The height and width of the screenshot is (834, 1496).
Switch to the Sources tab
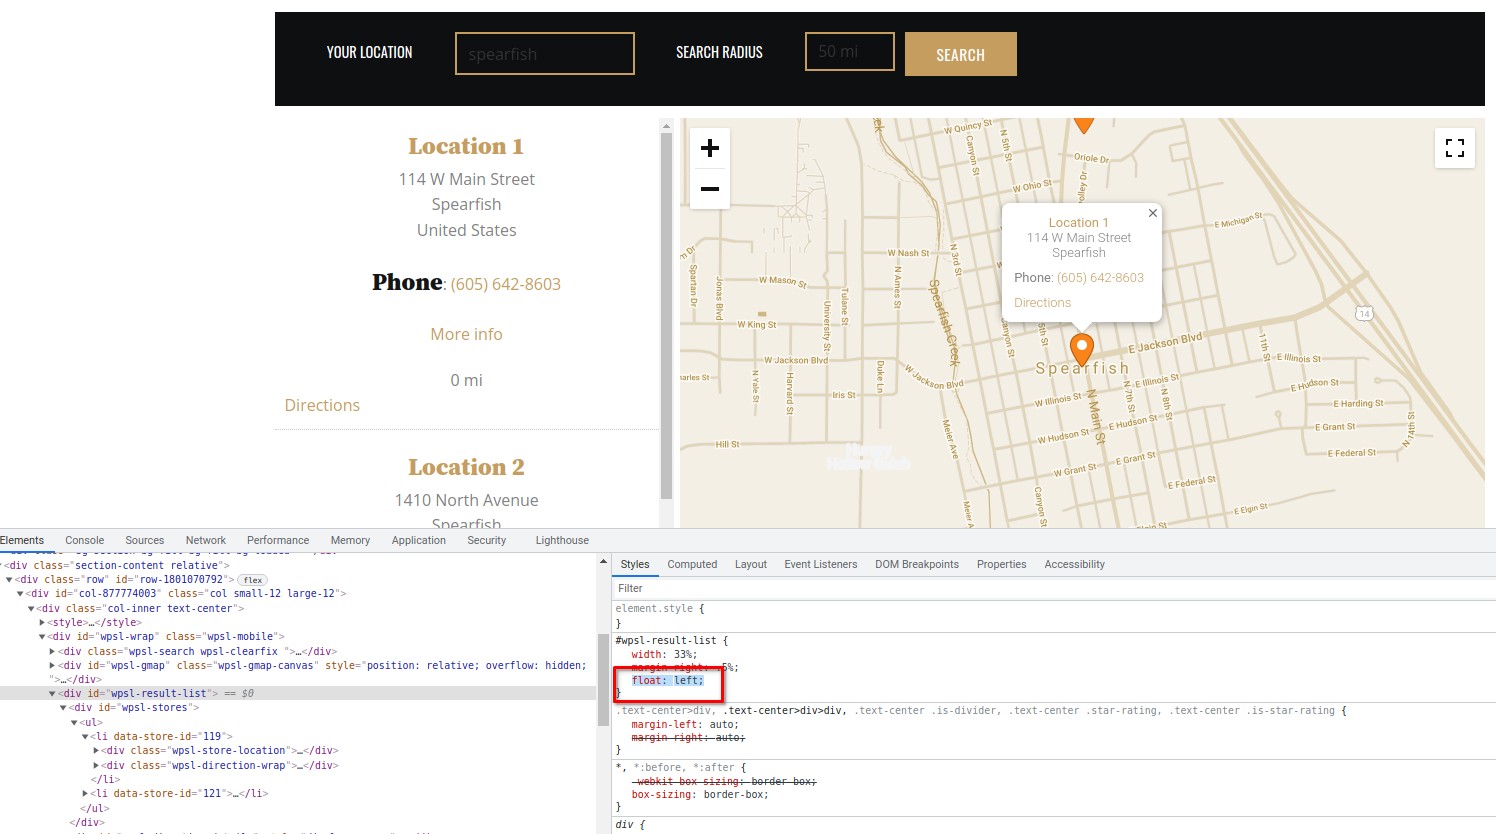(145, 540)
